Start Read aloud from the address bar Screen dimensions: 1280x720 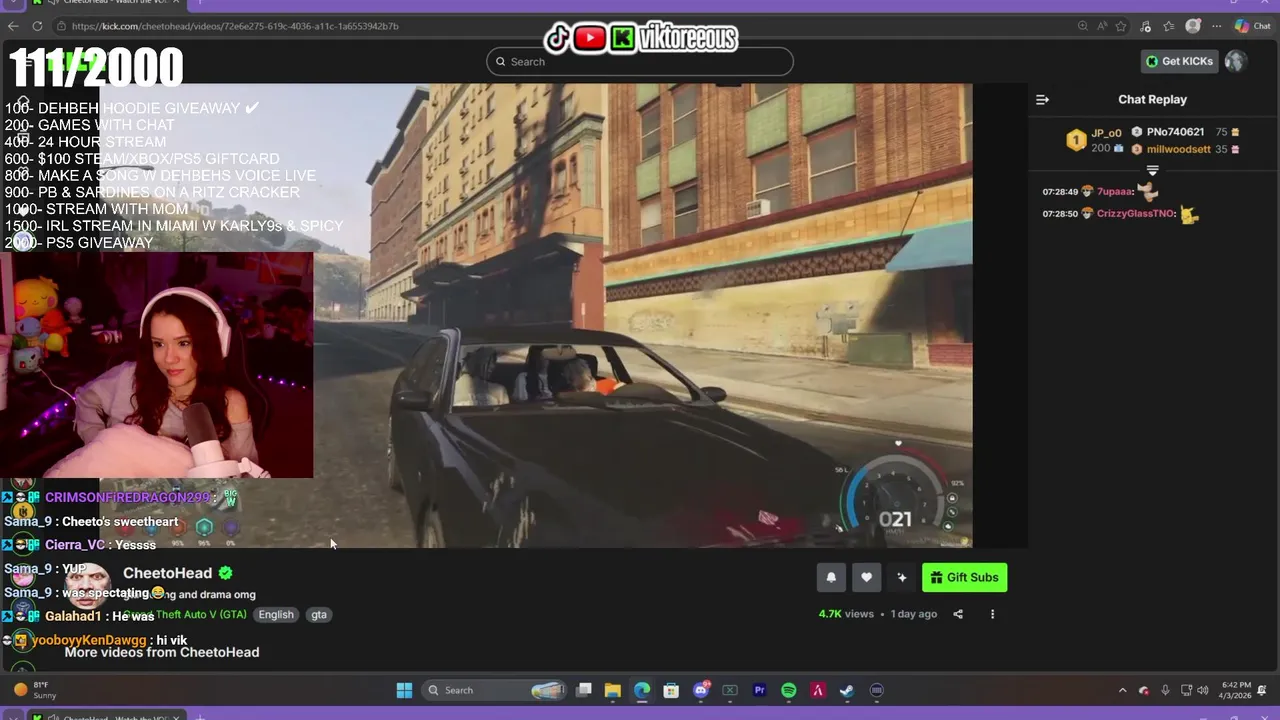1103,26
